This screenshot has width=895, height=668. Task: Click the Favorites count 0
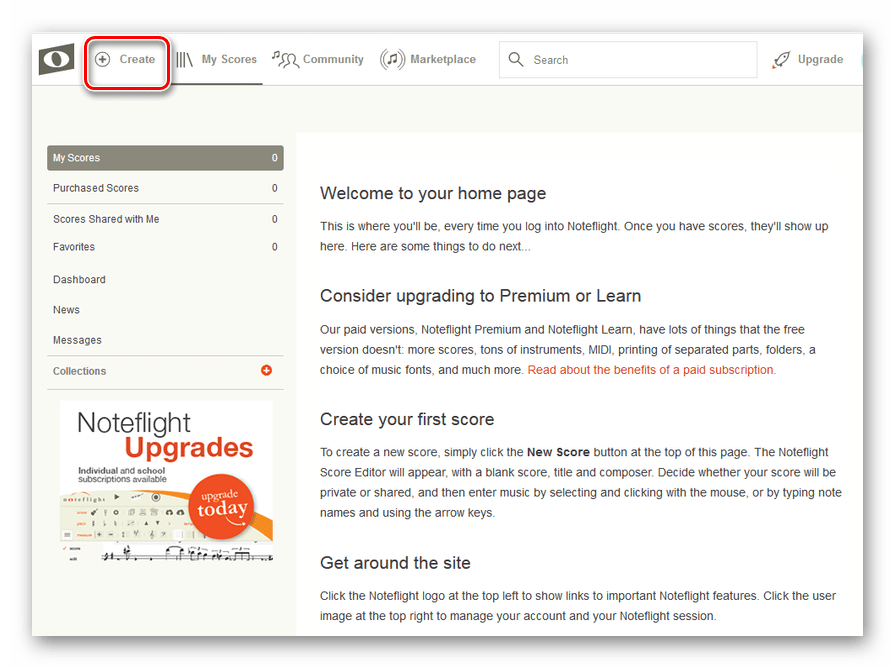pos(275,247)
